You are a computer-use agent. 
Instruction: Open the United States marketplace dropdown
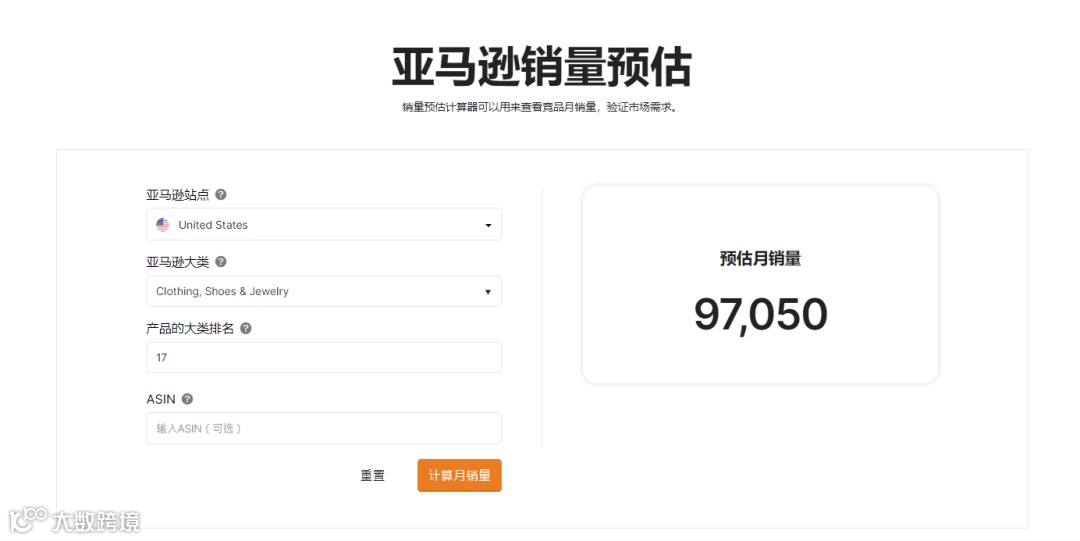(x=324, y=225)
